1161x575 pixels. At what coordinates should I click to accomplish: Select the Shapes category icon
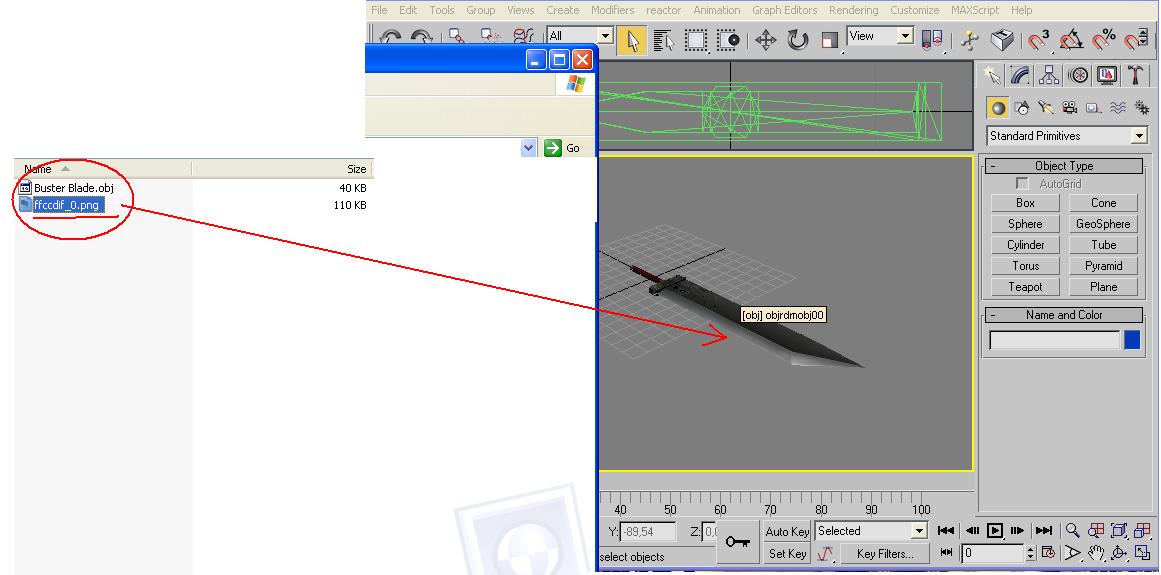click(1022, 108)
